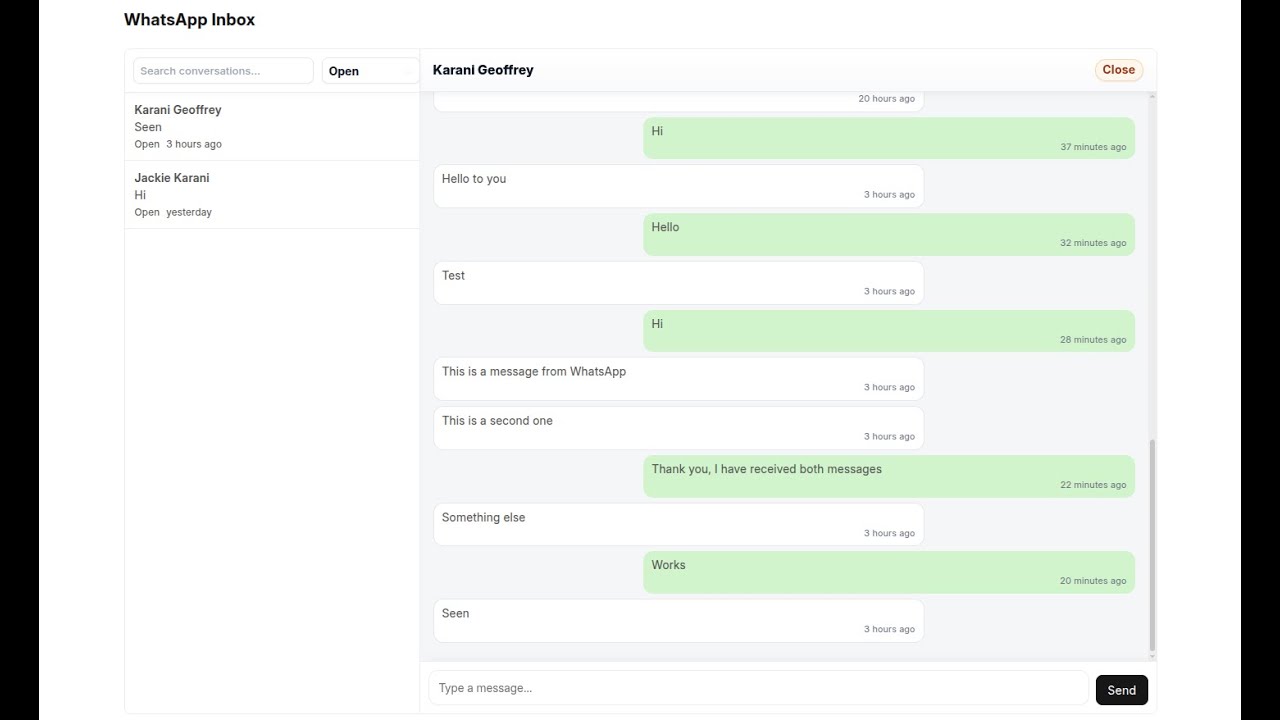Open the Jackie Karani conversation
Viewport: 1280px width, 720px height.
(271, 194)
